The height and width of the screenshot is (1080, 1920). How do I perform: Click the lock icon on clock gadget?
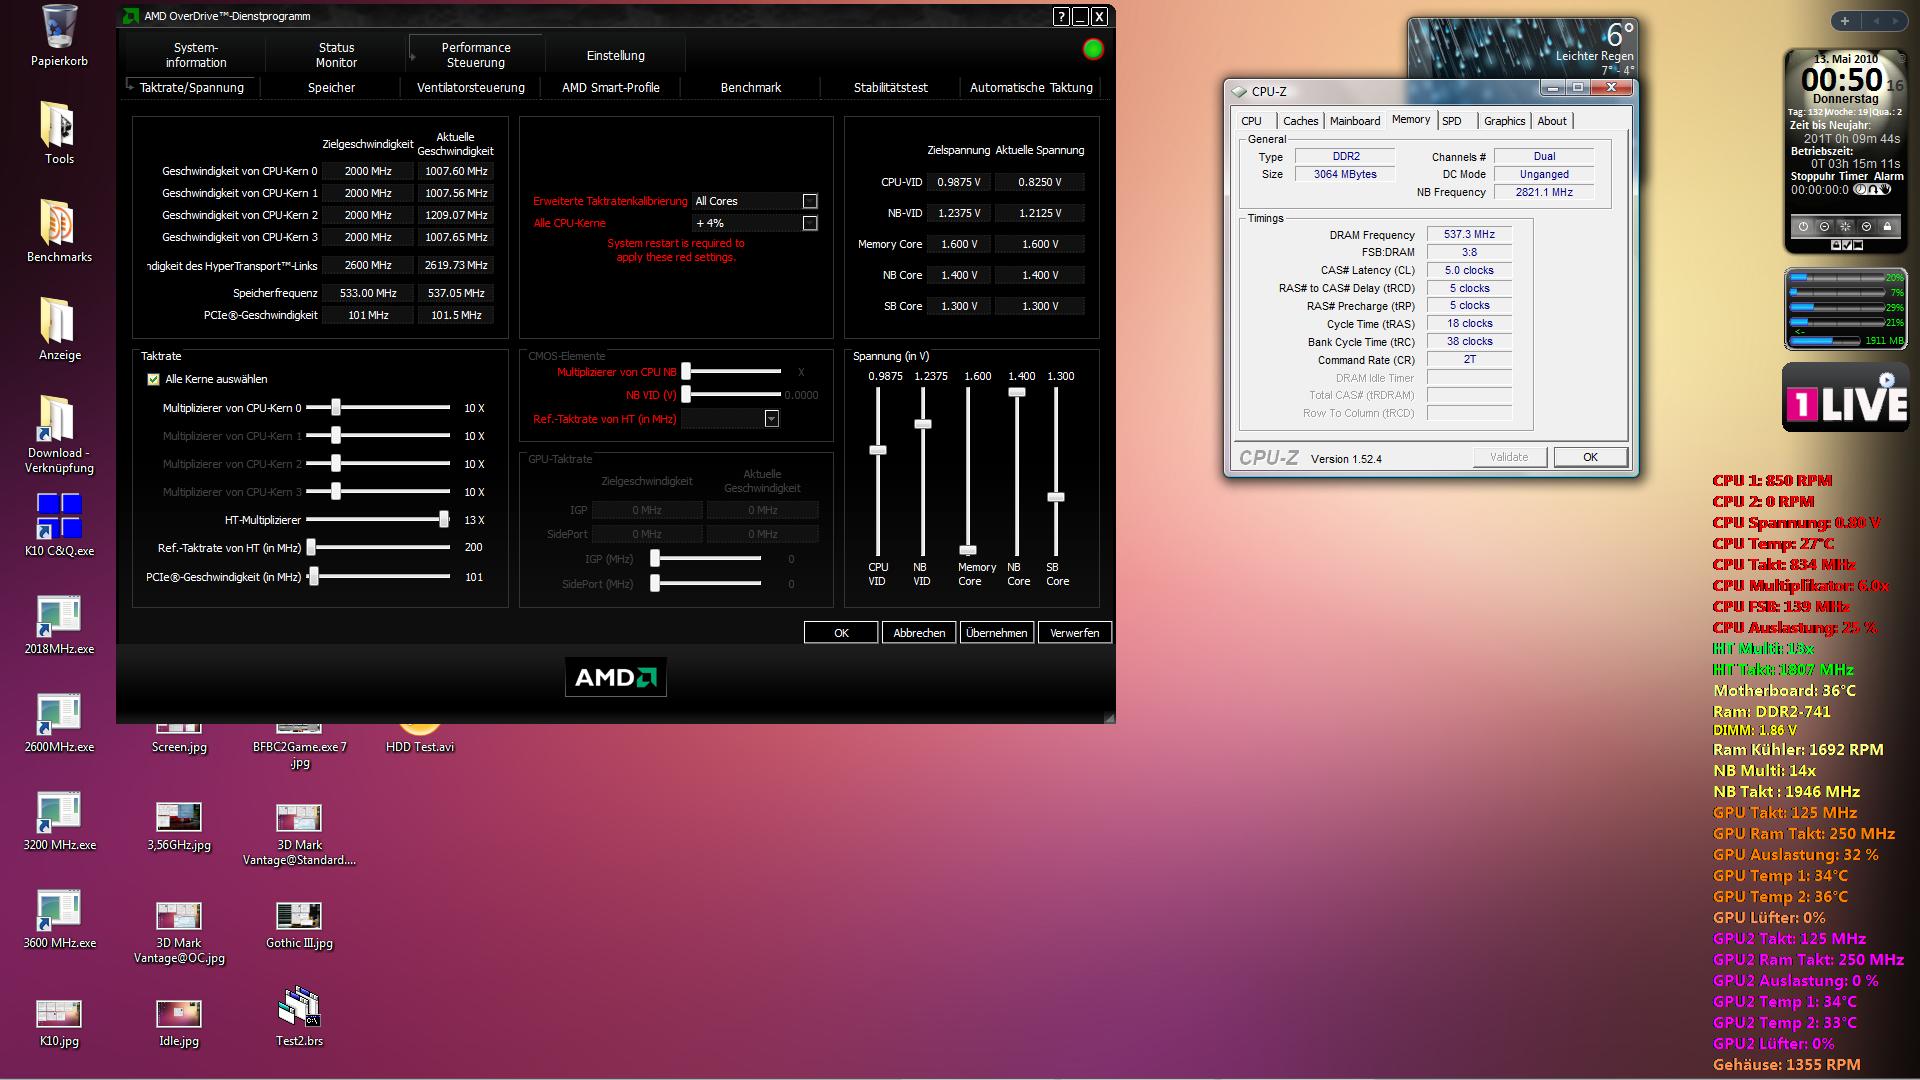(1887, 227)
